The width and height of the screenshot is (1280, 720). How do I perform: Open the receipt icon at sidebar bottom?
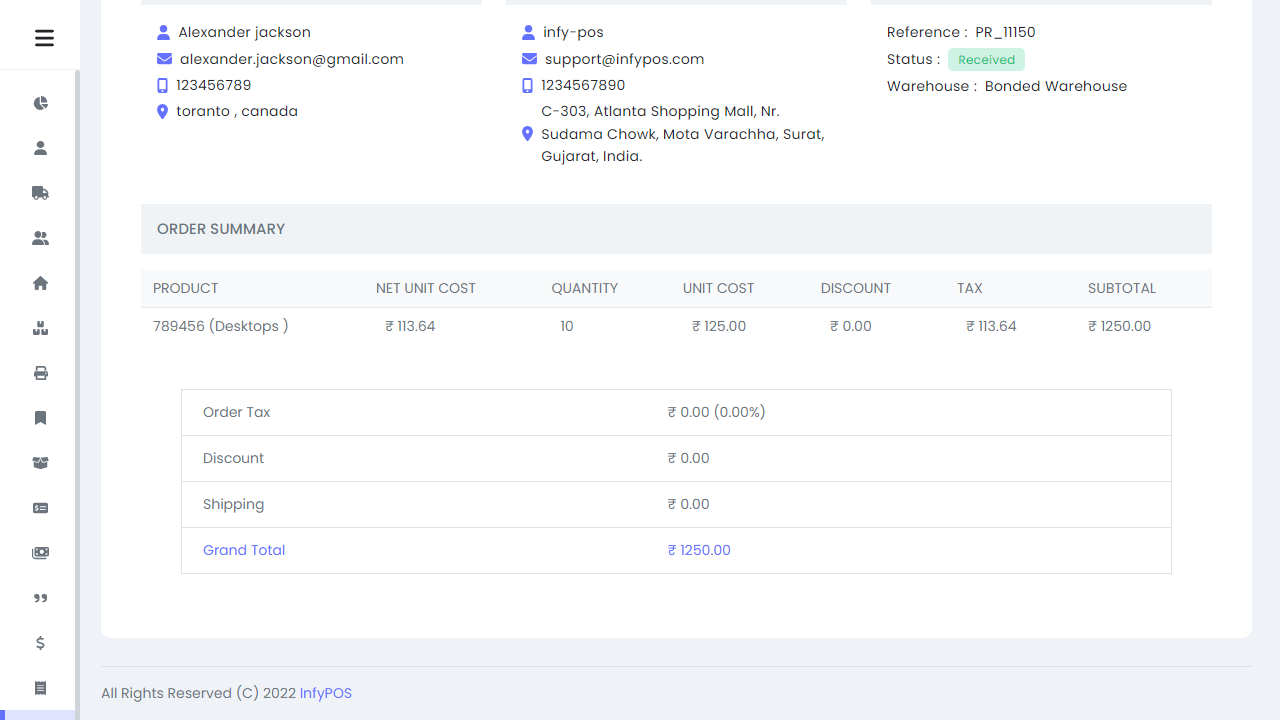click(x=40, y=688)
